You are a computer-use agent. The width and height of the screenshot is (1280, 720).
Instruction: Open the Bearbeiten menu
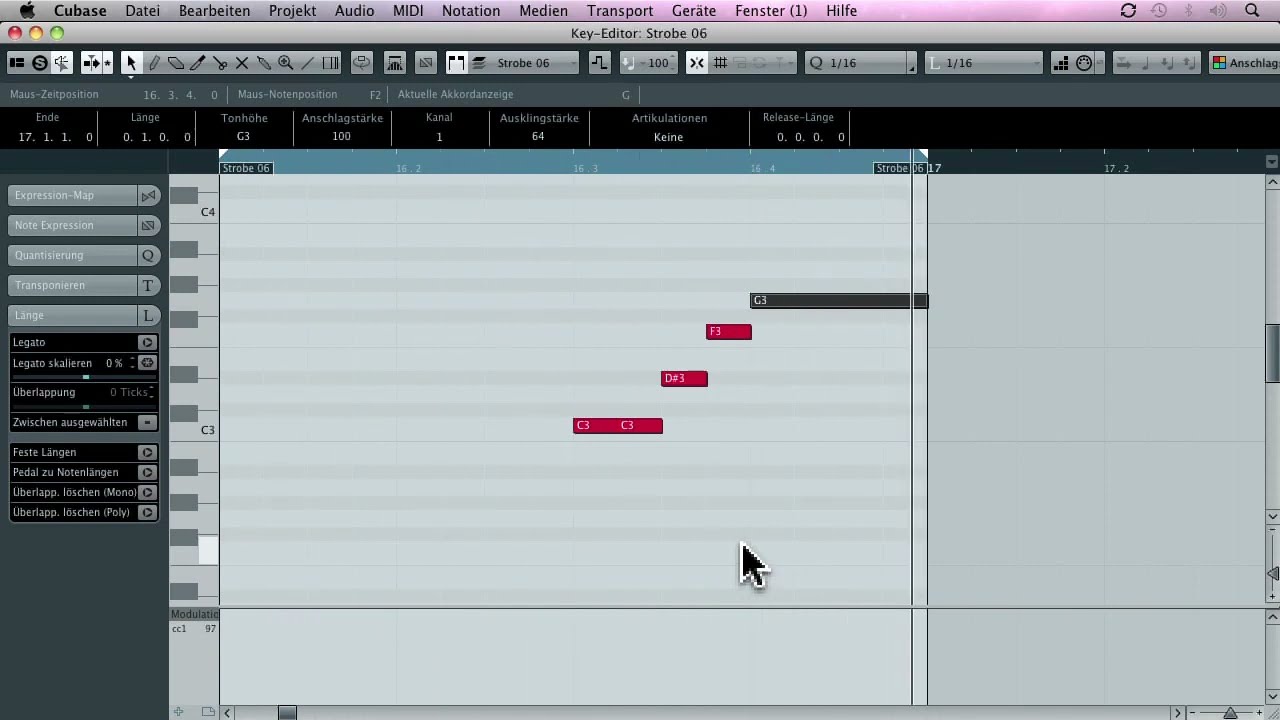[x=214, y=11]
